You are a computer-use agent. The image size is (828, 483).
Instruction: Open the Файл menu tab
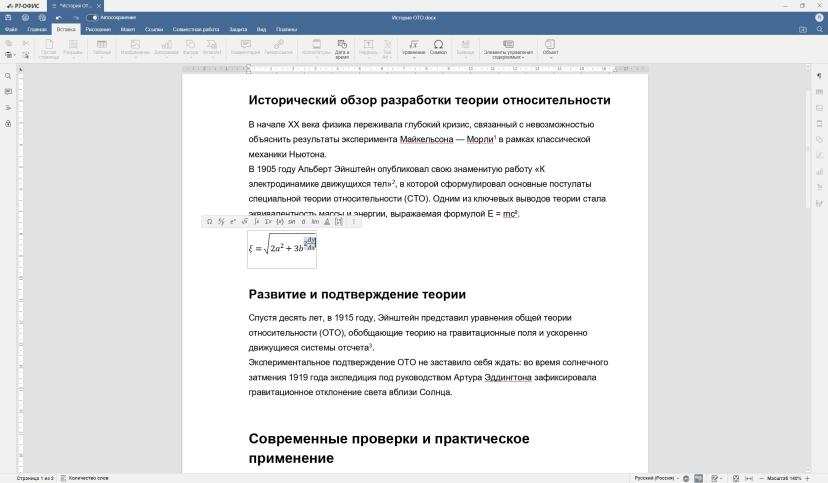[x=11, y=30]
